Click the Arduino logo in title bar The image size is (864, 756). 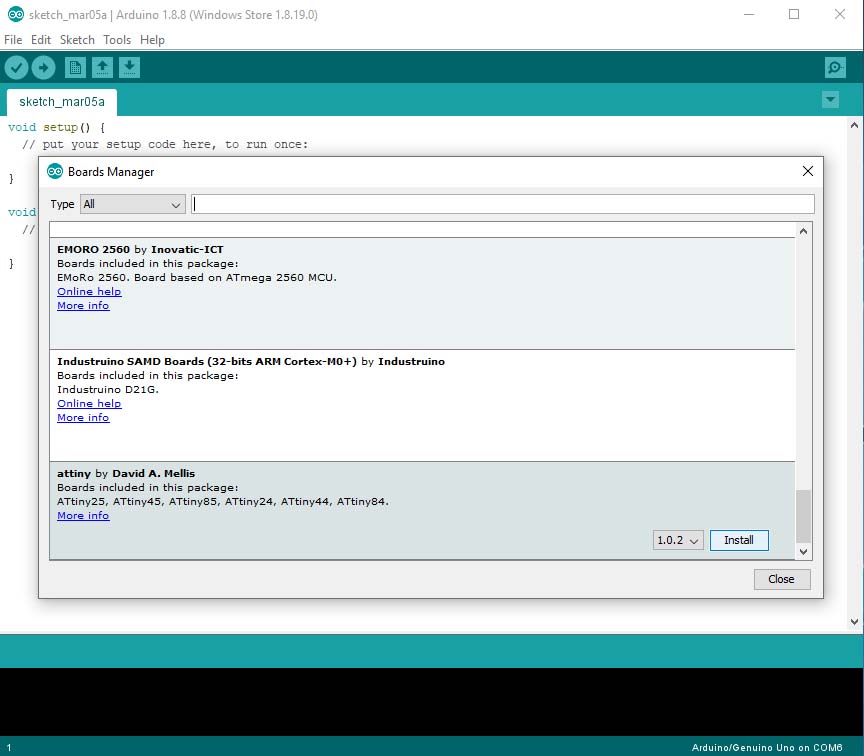tap(16, 14)
